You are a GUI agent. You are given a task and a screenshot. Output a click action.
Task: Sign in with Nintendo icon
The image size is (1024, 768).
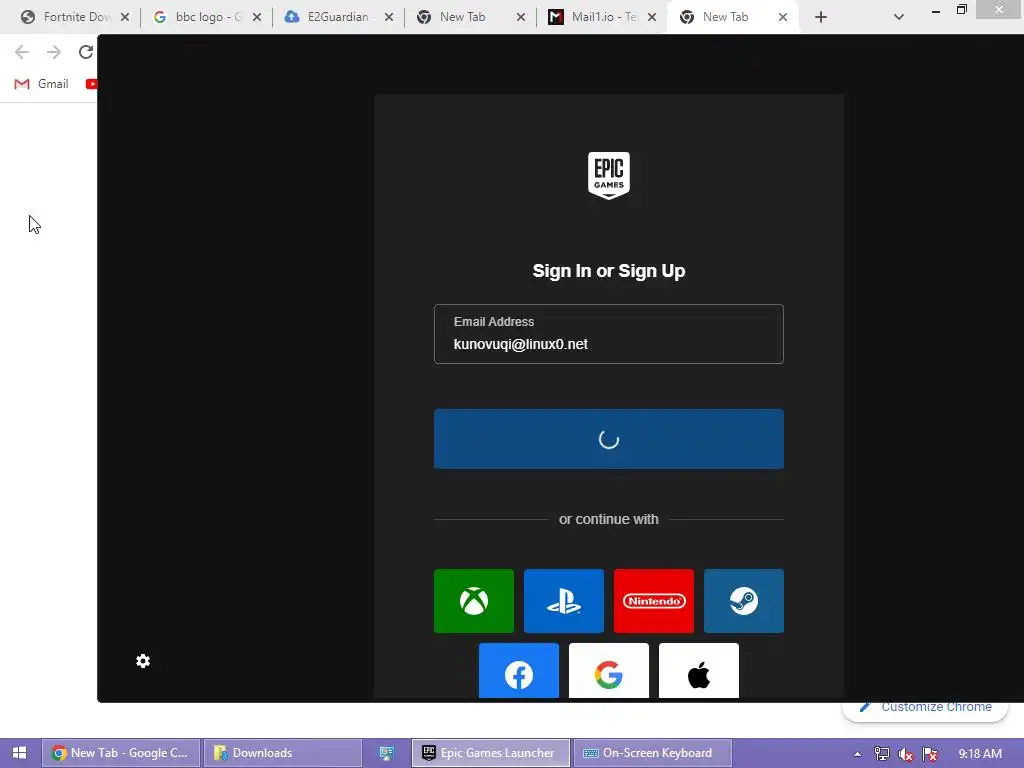coord(654,600)
